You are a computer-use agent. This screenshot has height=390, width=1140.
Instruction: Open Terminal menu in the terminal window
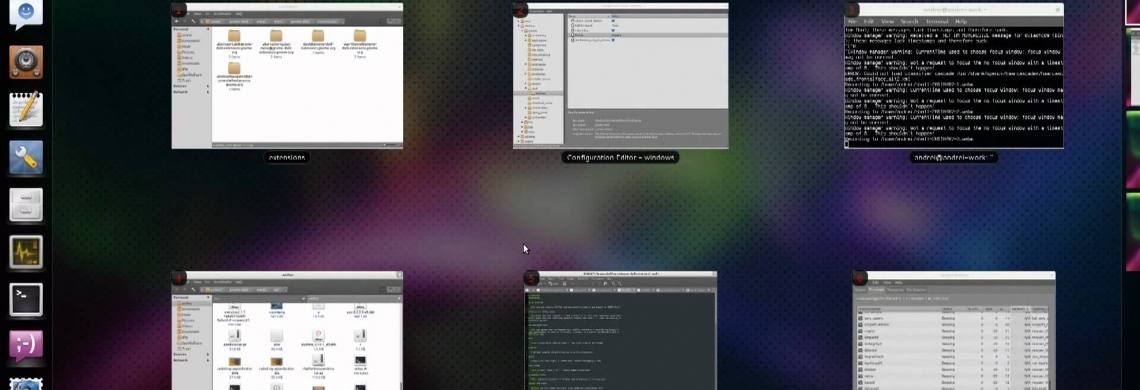point(937,21)
